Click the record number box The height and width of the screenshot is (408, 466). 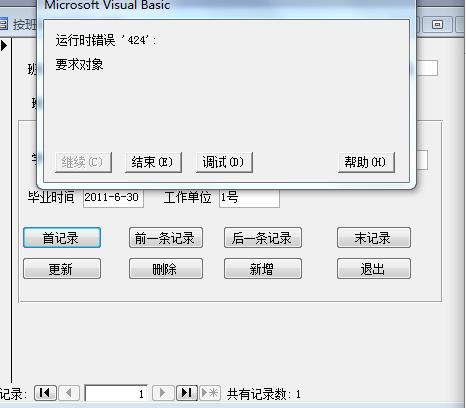(116, 393)
